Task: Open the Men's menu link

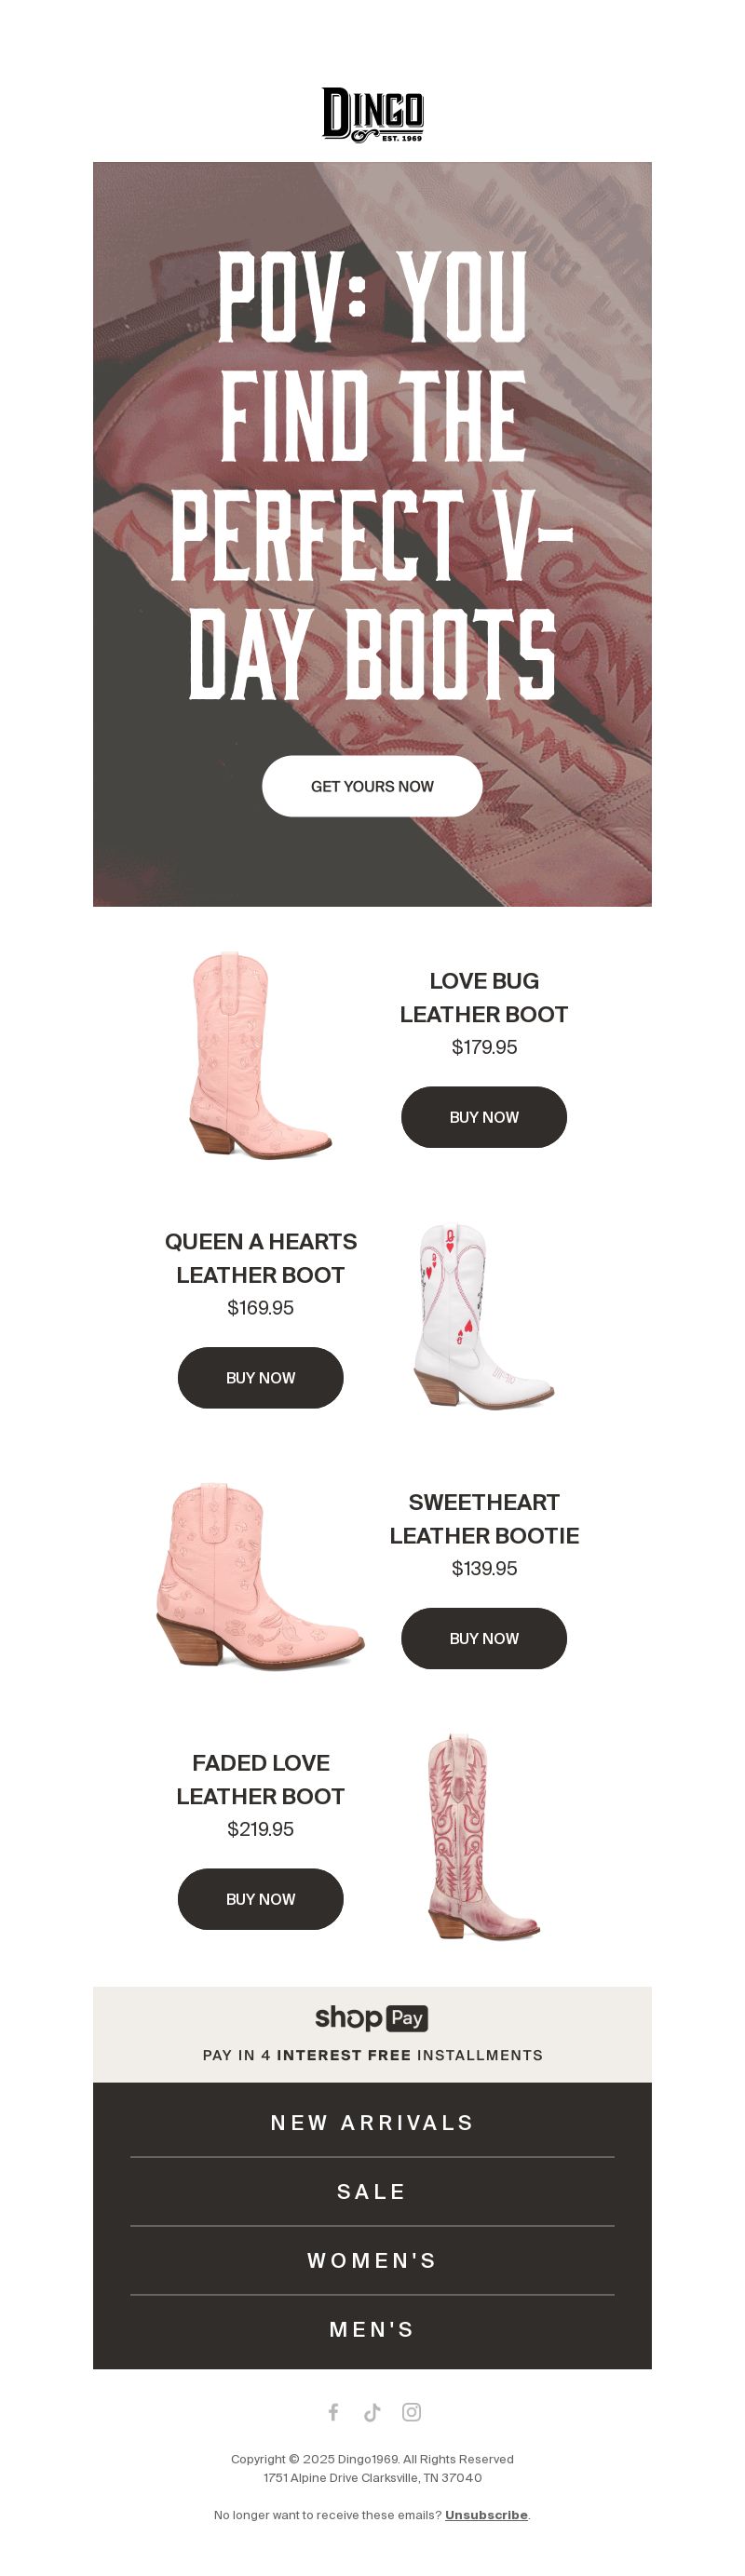Action: [x=372, y=2329]
